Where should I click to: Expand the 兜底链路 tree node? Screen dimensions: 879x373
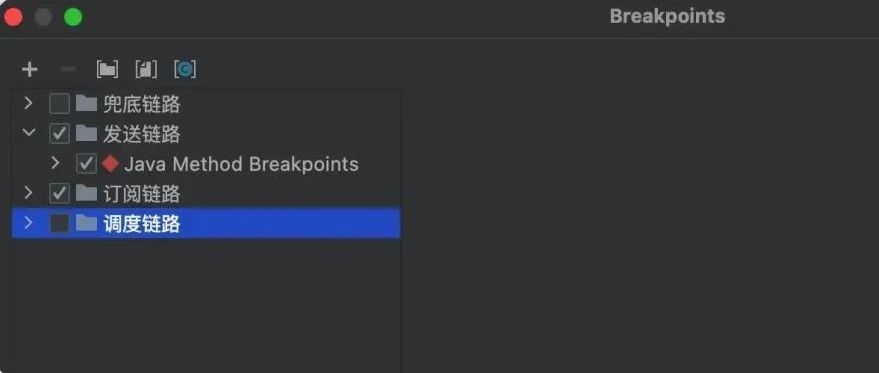pos(28,103)
